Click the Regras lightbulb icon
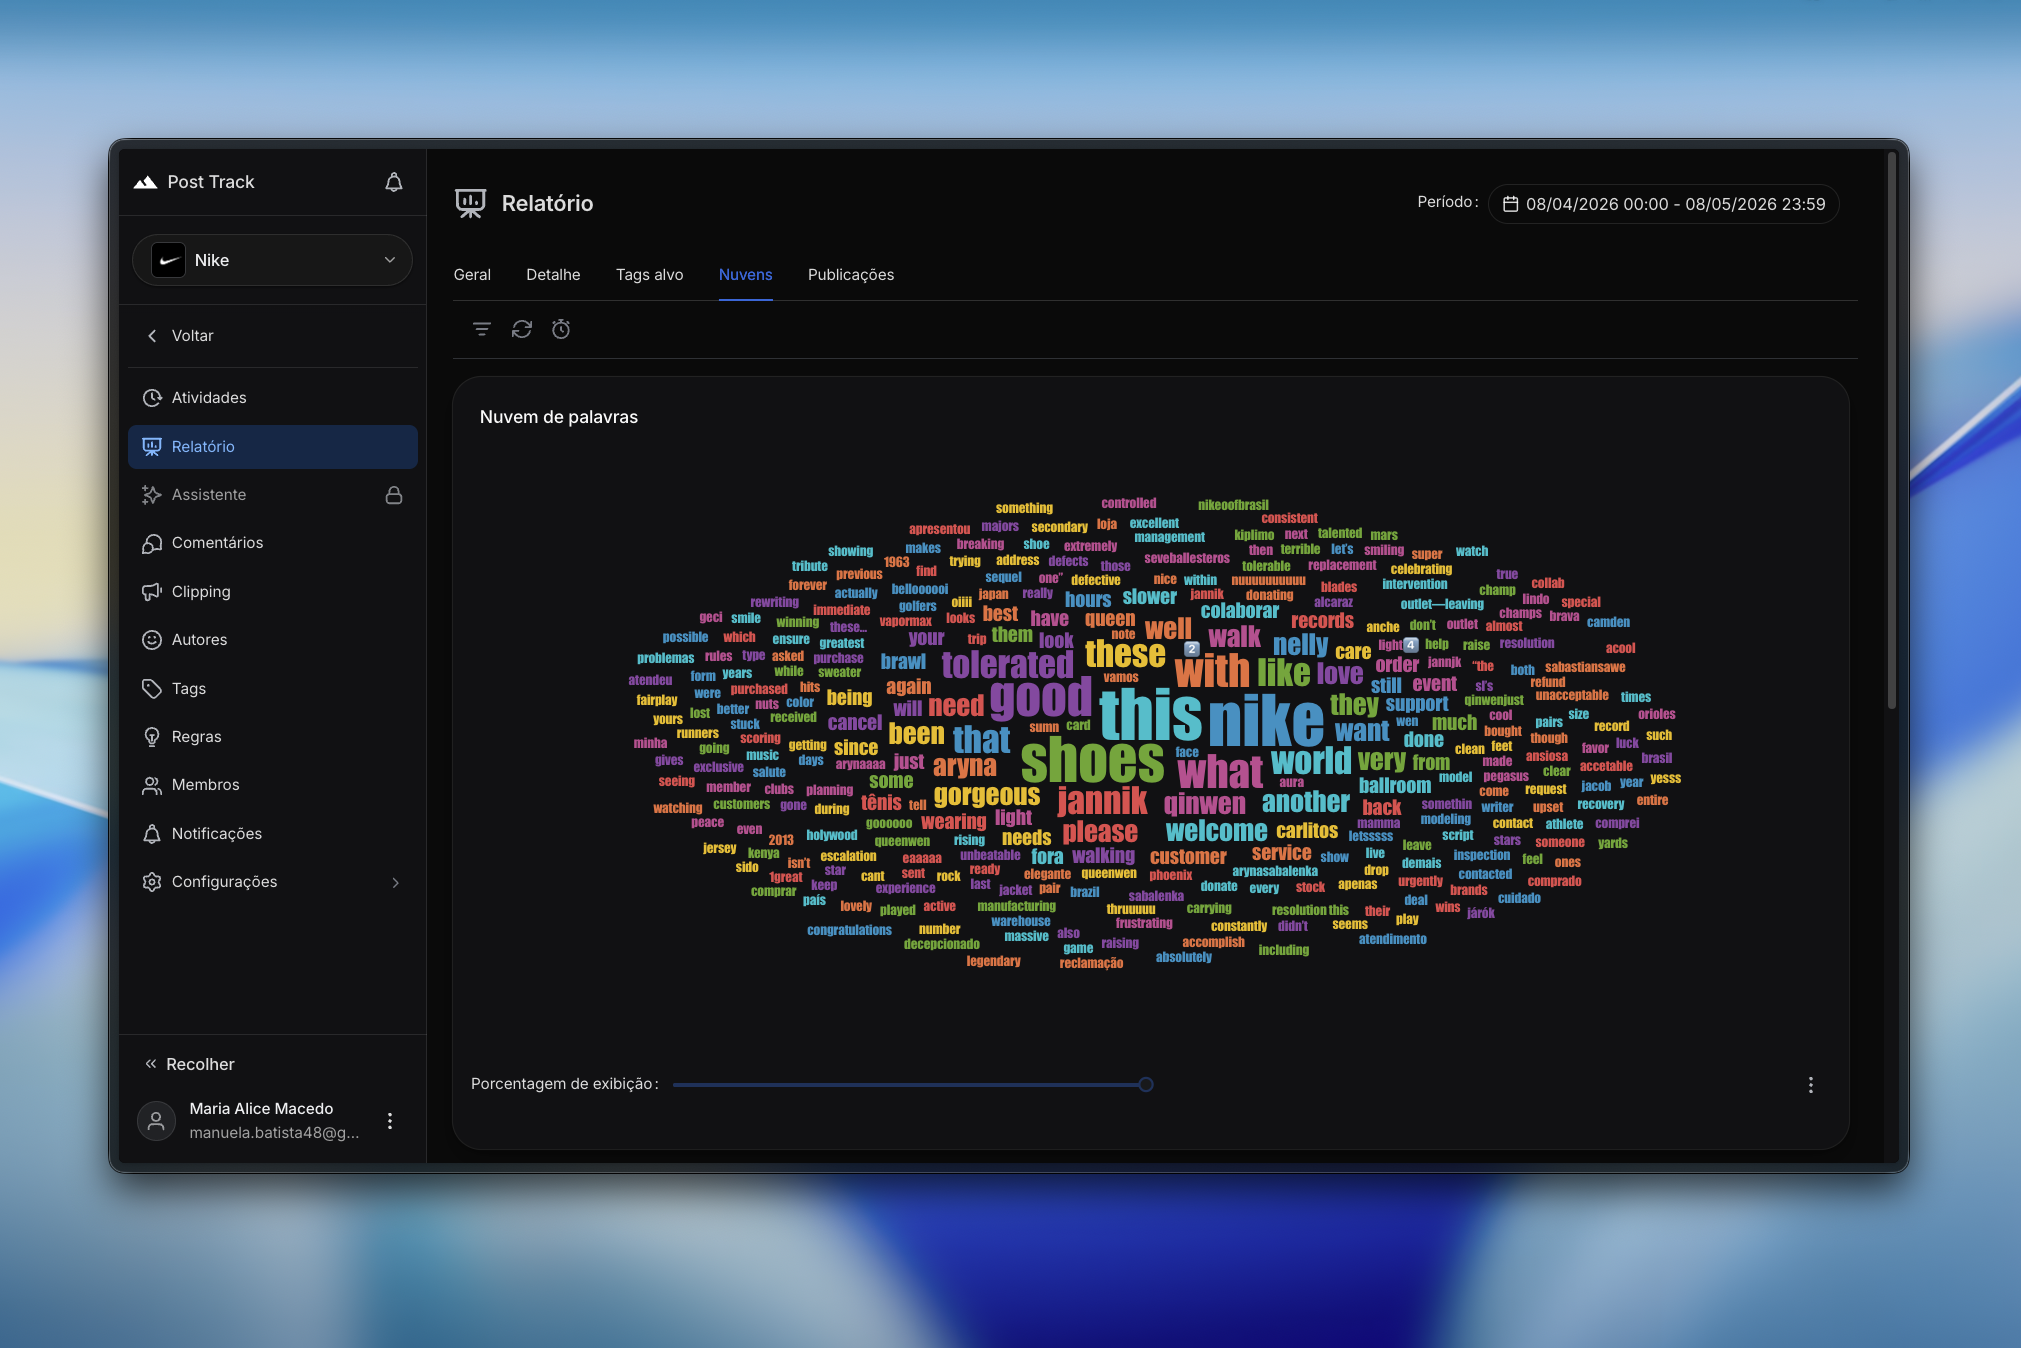Screen dimensions: 2021x1348 (x=152, y=737)
